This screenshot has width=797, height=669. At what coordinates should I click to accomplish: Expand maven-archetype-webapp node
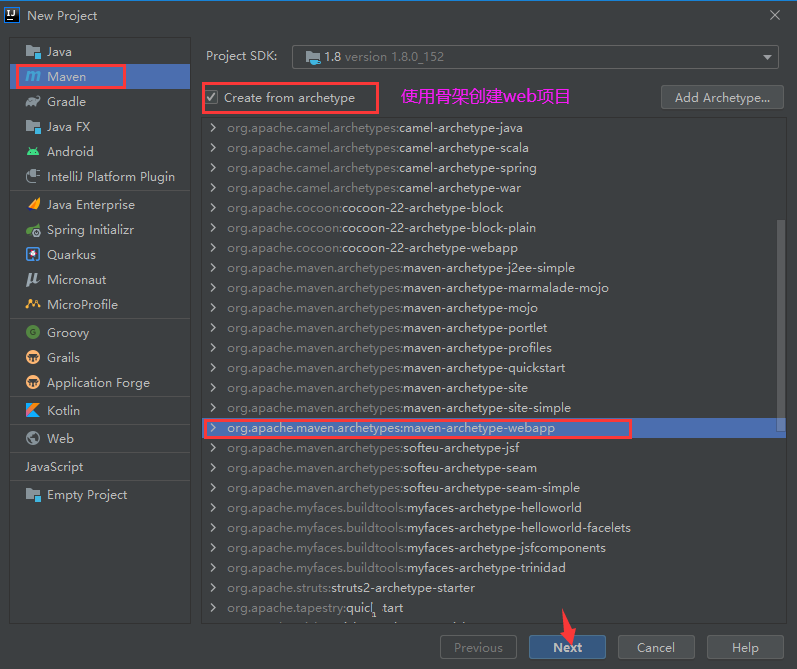(x=213, y=428)
